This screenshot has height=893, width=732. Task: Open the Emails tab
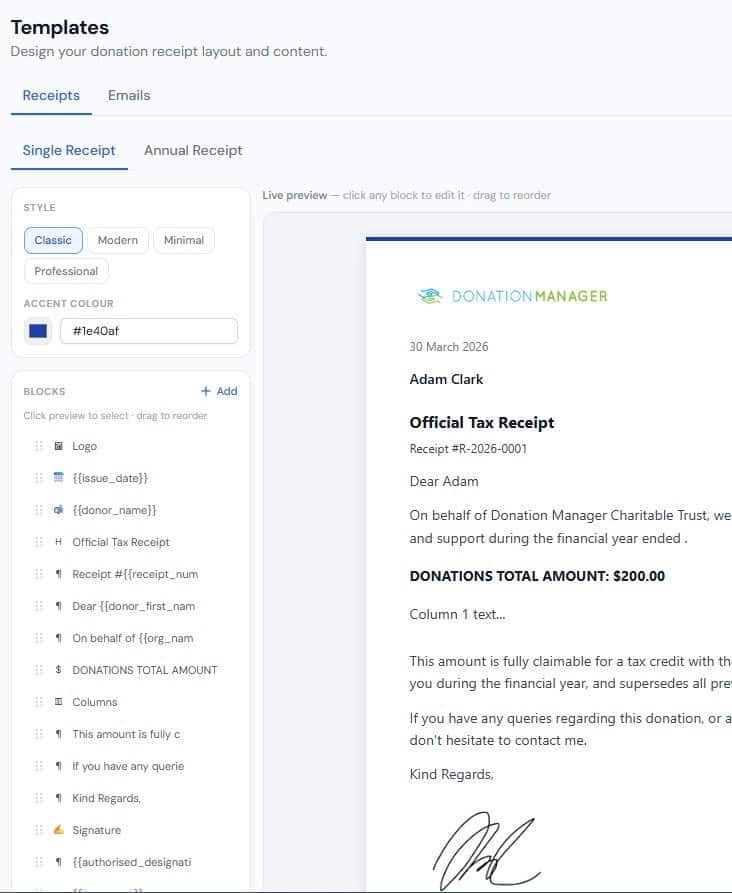point(129,96)
